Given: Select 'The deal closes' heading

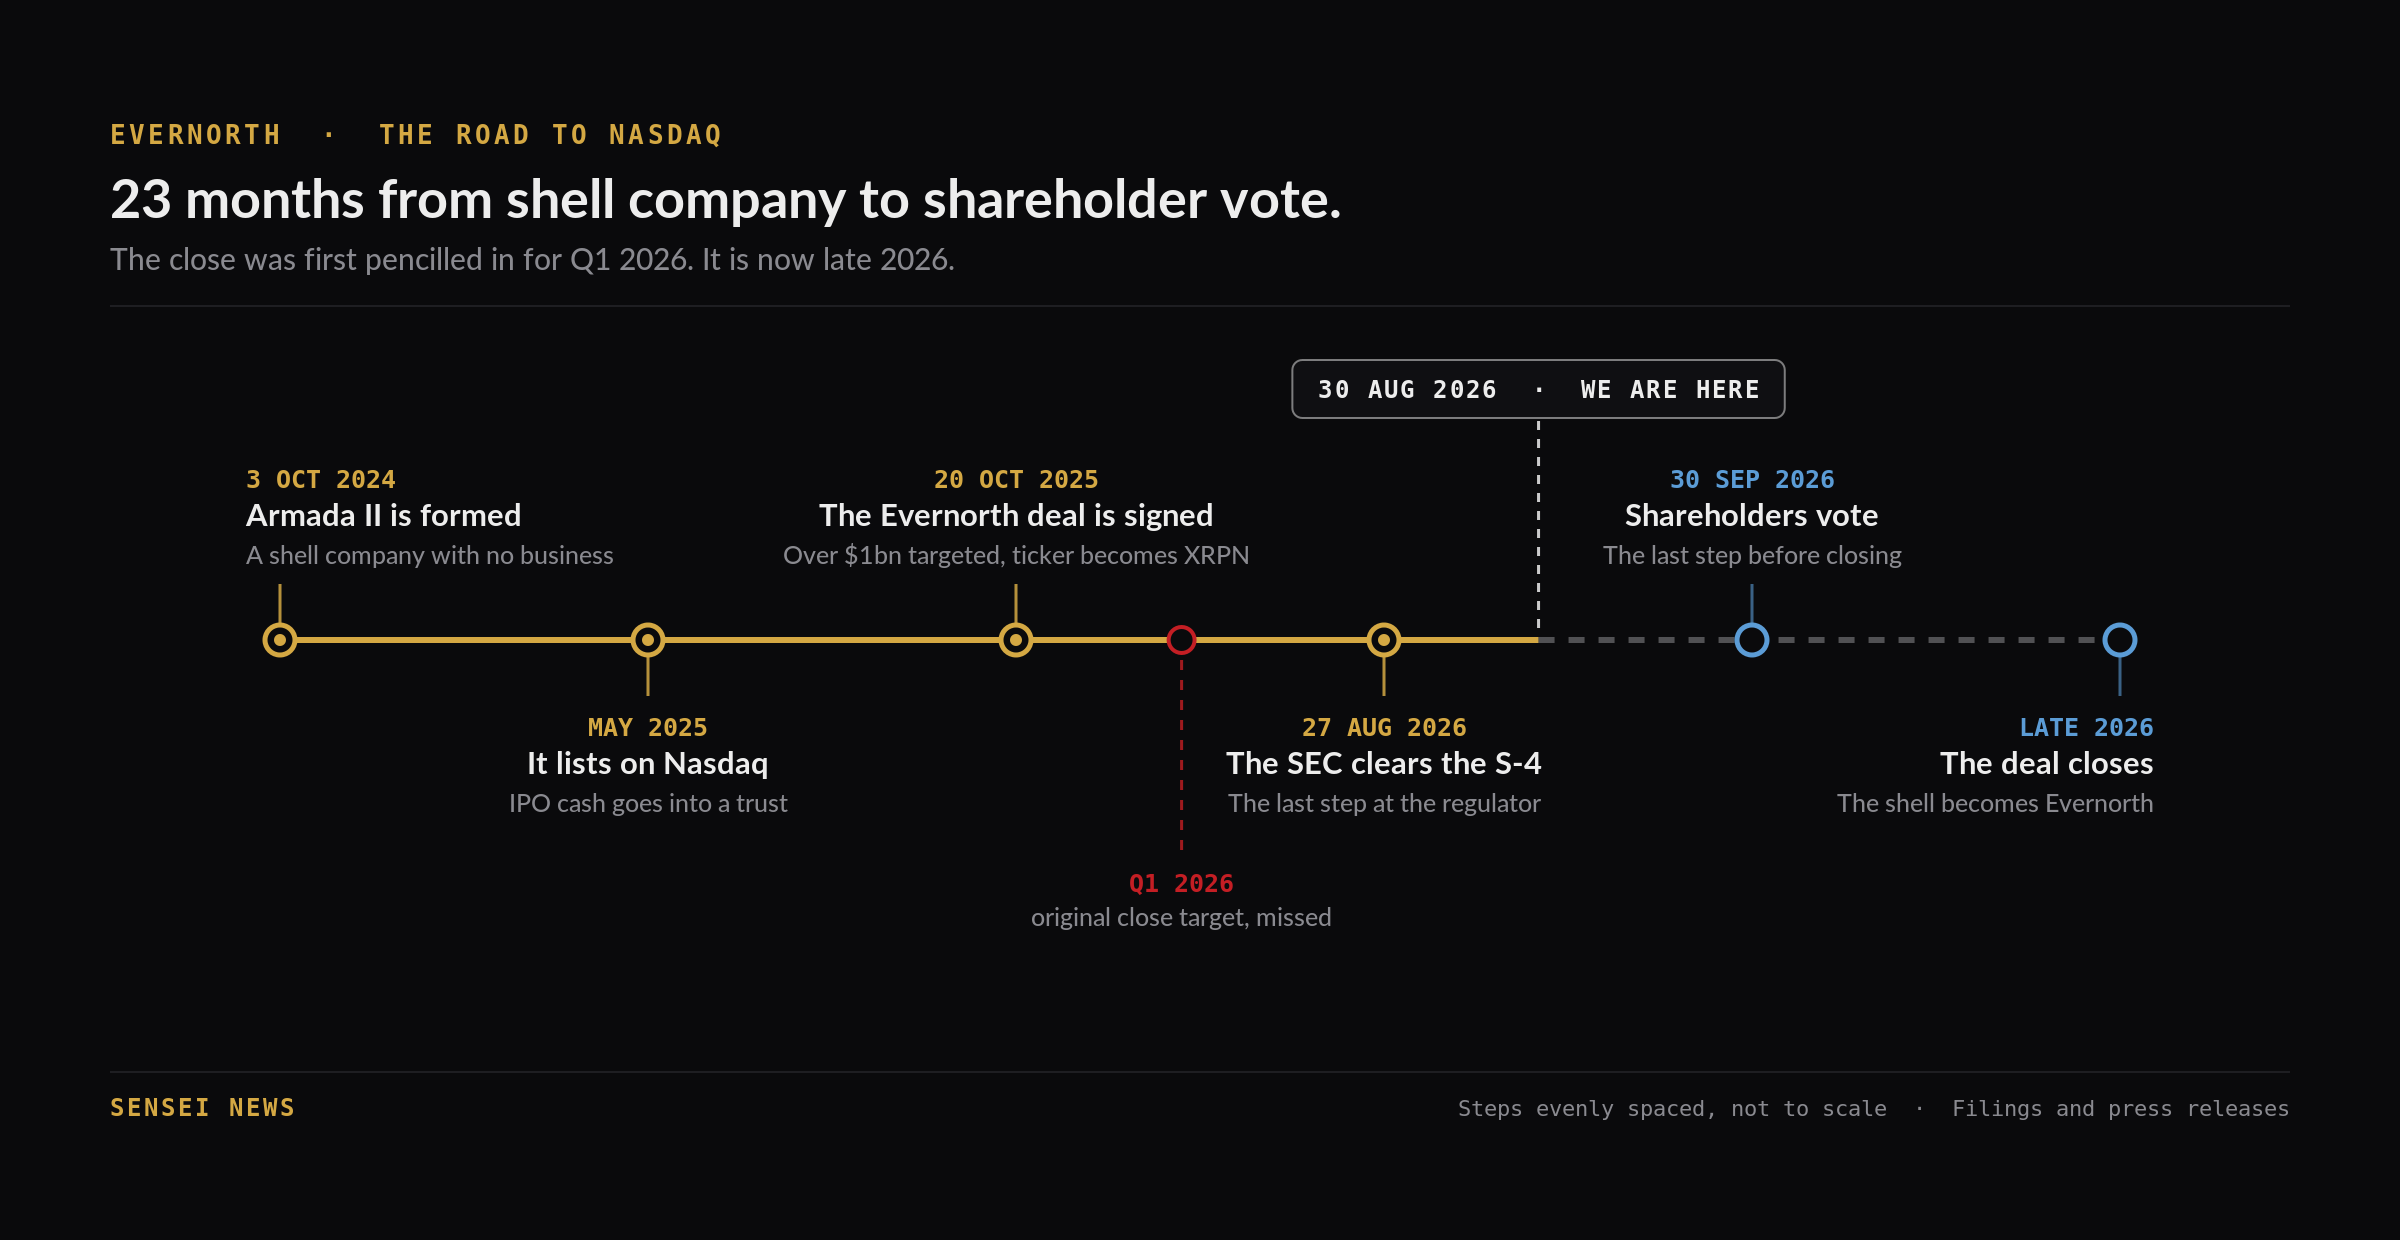Looking at the screenshot, I should pyautogui.click(x=2047, y=764).
